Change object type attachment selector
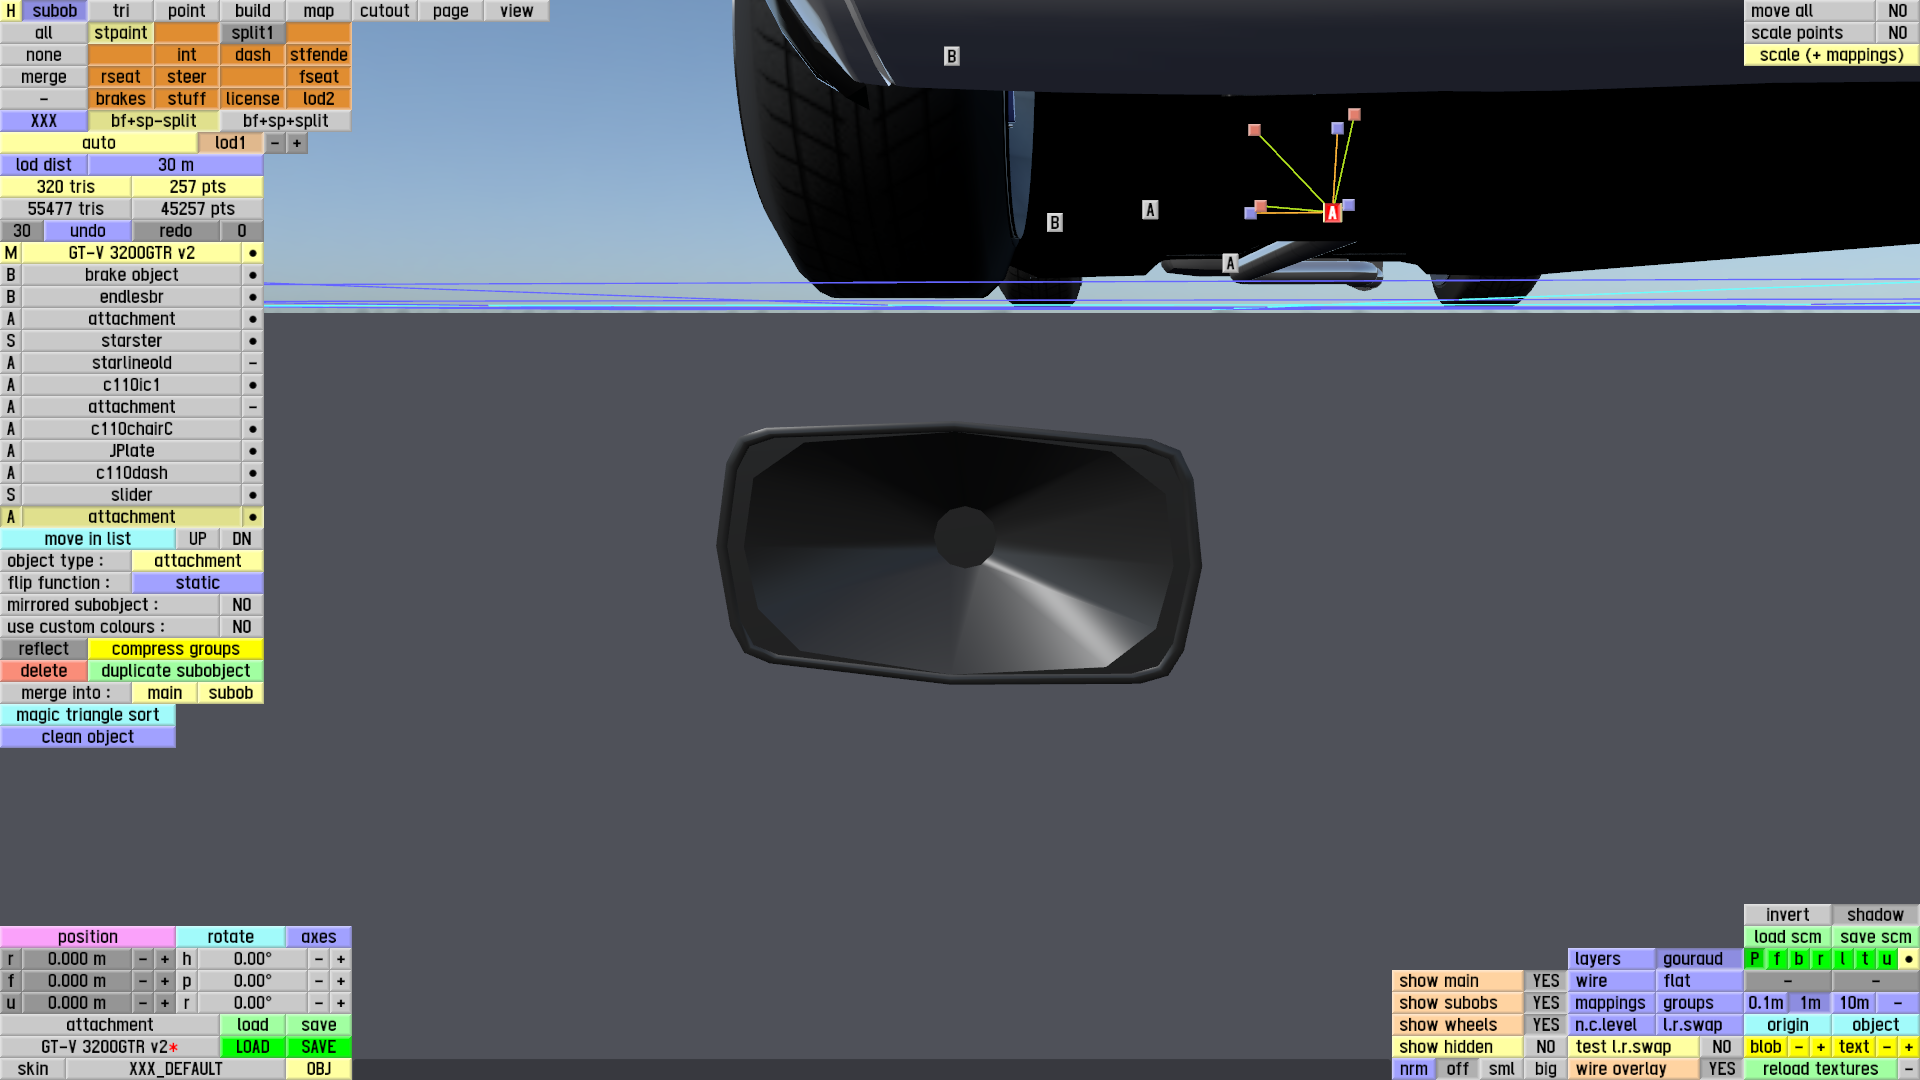This screenshot has height=1080, width=1920. tap(197, 561)
